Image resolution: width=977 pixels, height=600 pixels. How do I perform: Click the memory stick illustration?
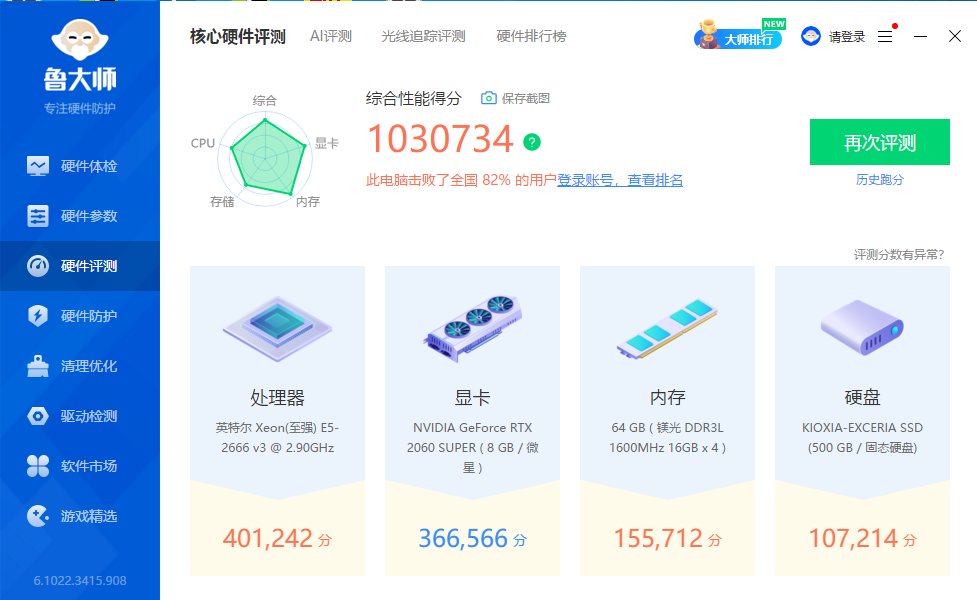pyautogui.click(x=667, y=328)
